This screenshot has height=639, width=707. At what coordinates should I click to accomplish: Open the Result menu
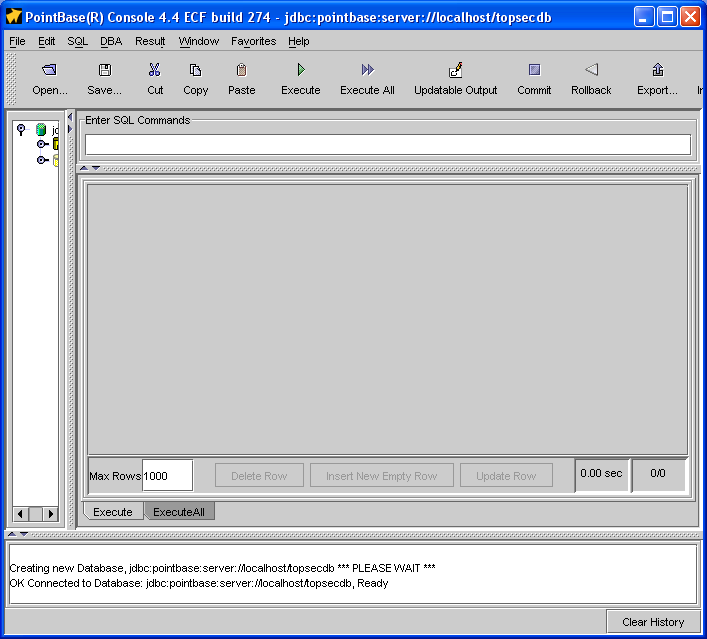150,41
